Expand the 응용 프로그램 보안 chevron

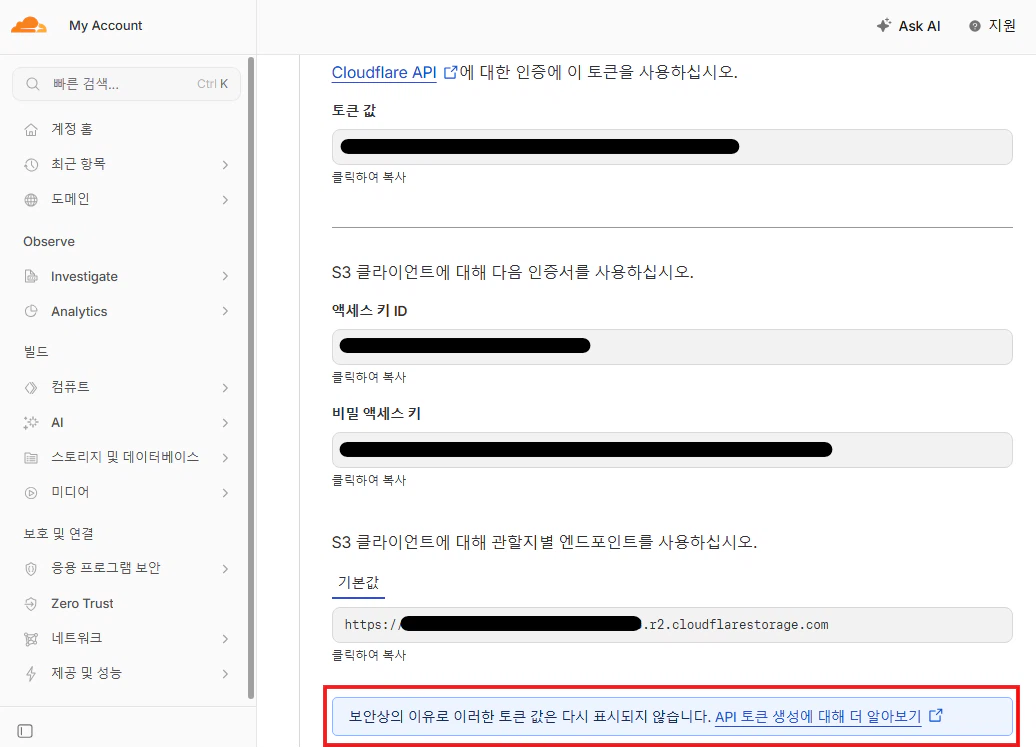225,569
